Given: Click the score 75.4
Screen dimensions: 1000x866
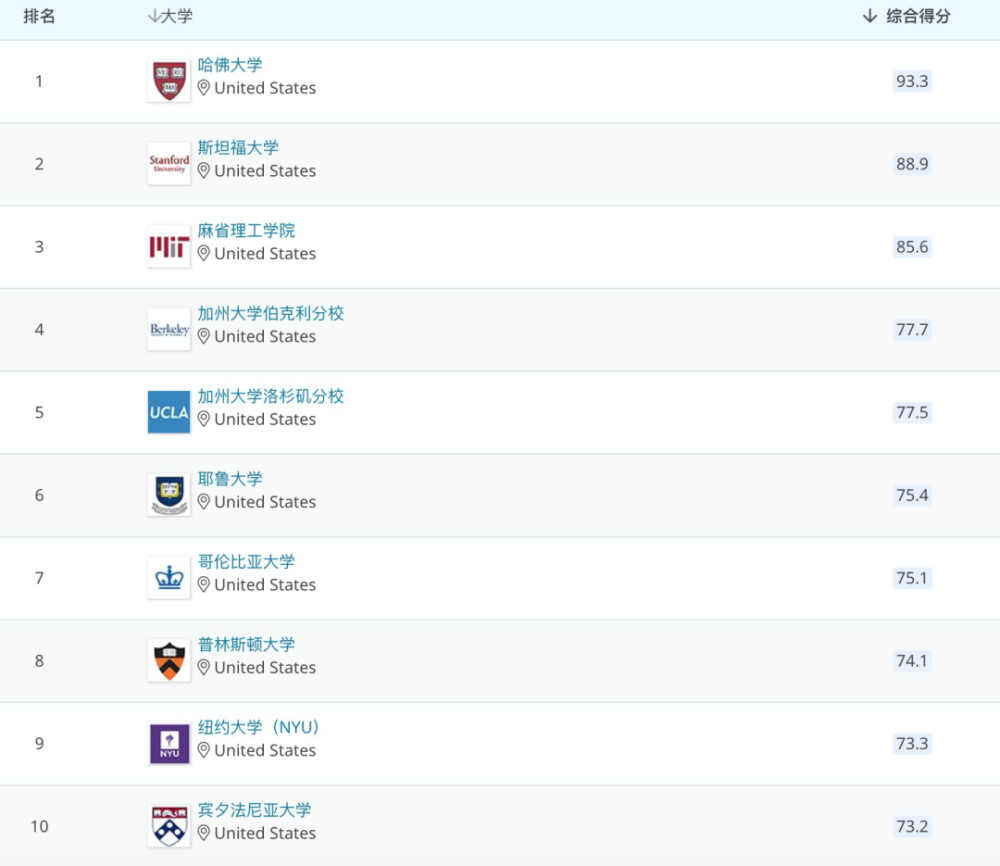Looking at the screenshot, I should (x=912, y=495).
